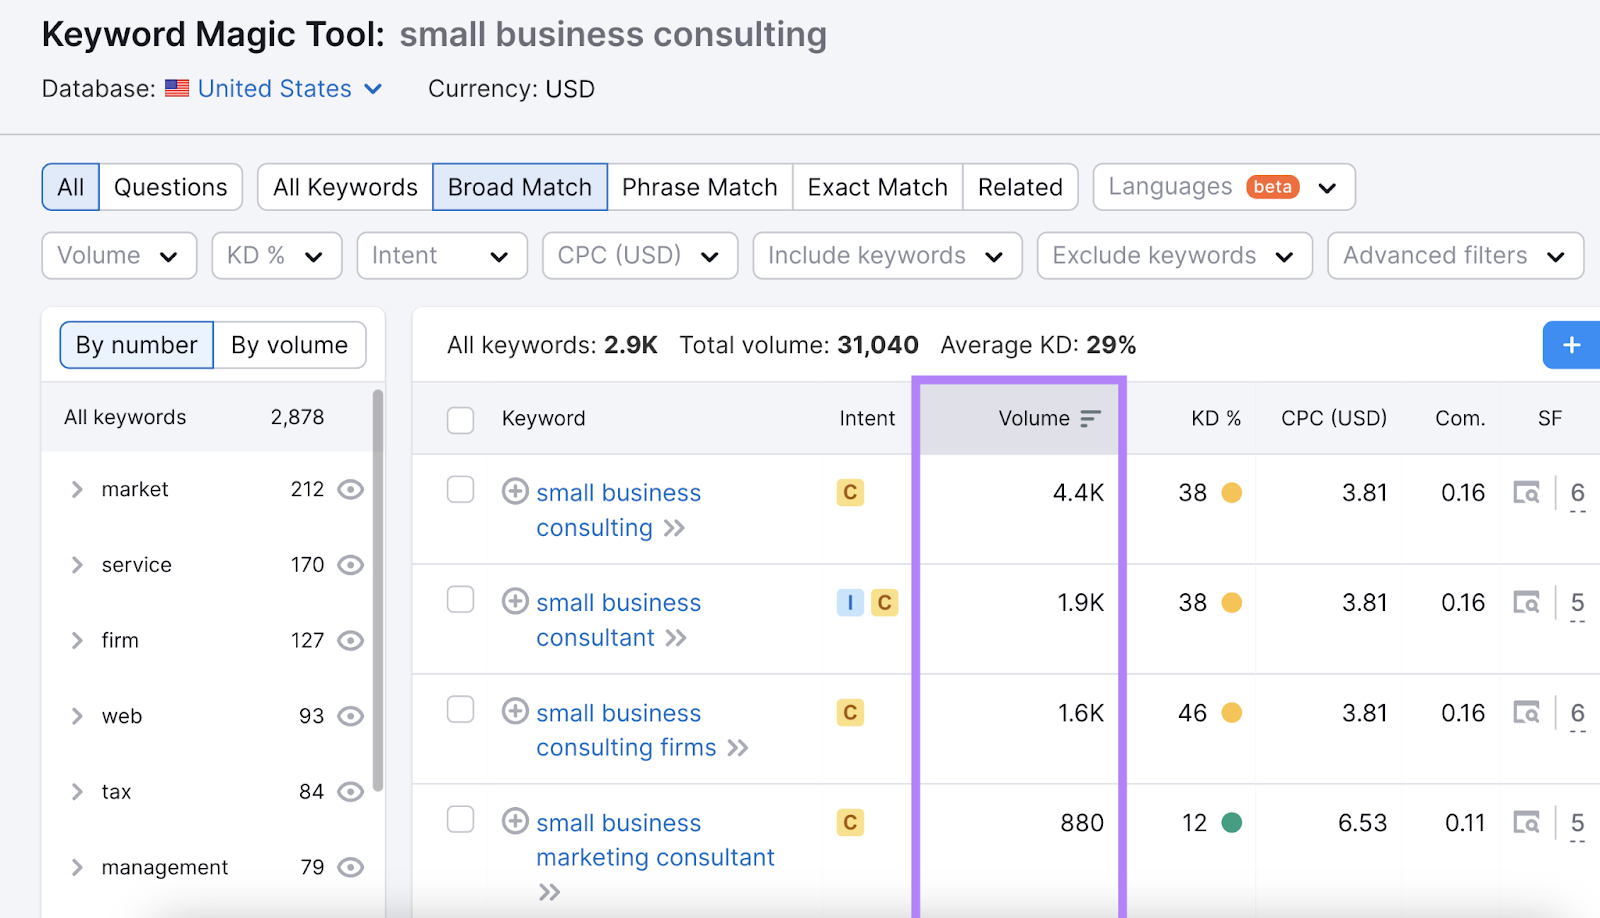Viewport: 1600px width, 918px height.
Task: Open double-arrow next to 'small business consulting'
Action: tap(674, 528)
